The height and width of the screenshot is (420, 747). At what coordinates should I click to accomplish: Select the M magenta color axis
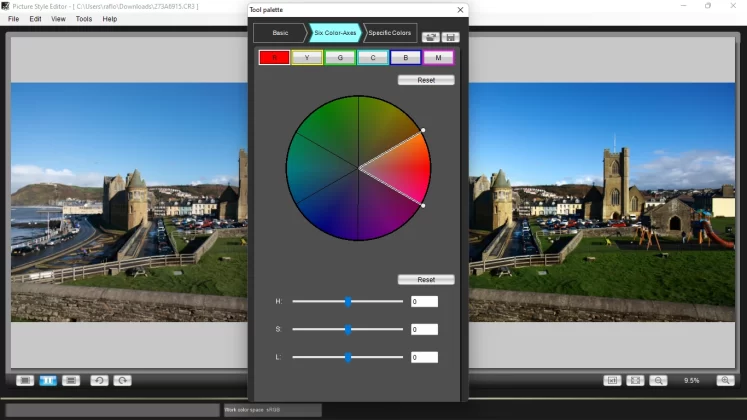pos(438,58)
